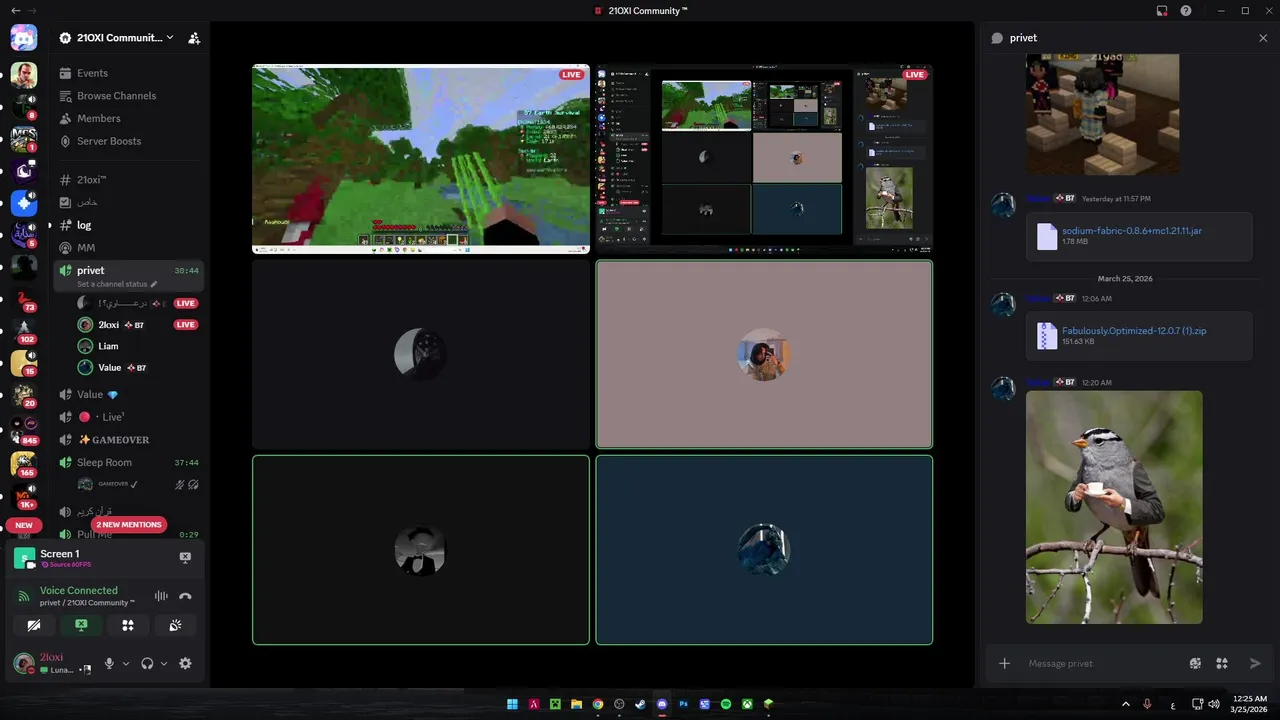Open the 21oxi™ text channel
Image resolution: width=1280 pixels, height=720 pixels.
click(128, 180)
